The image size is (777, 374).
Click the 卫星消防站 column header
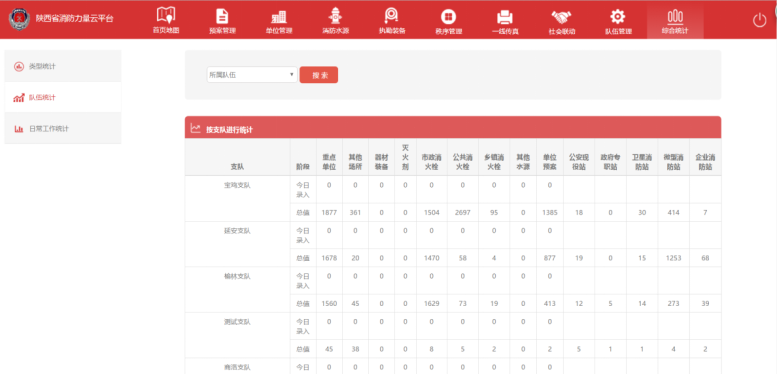point(642,162)
